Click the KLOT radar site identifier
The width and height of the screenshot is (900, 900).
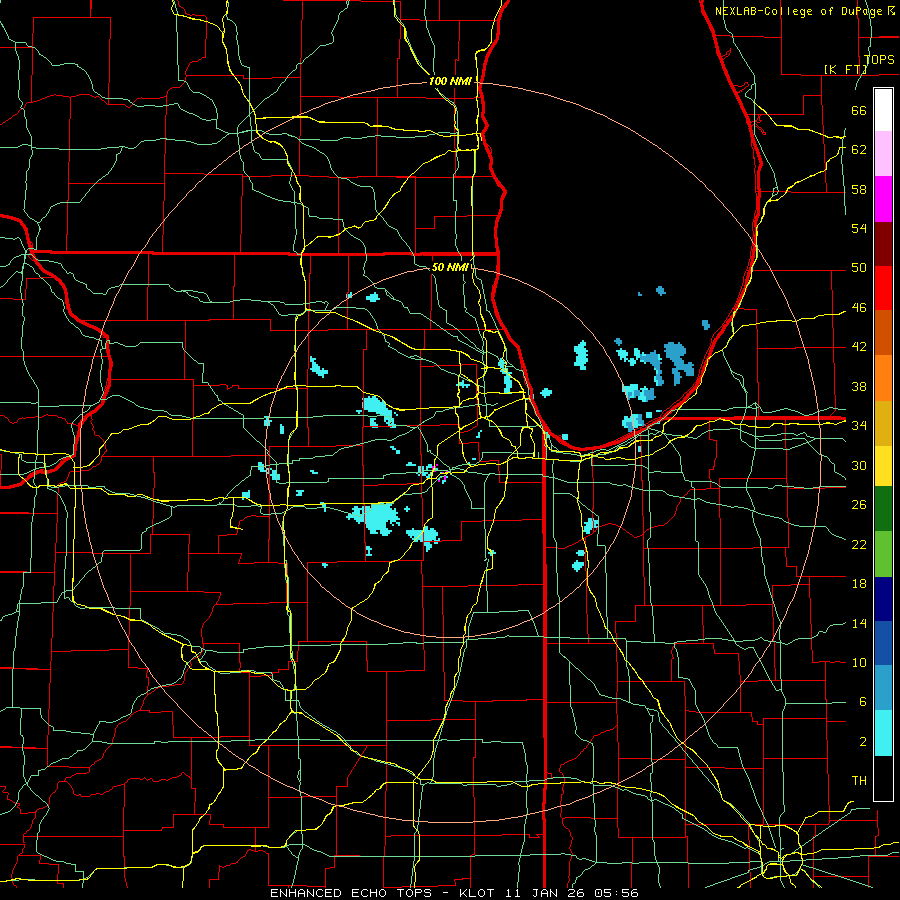479,893
